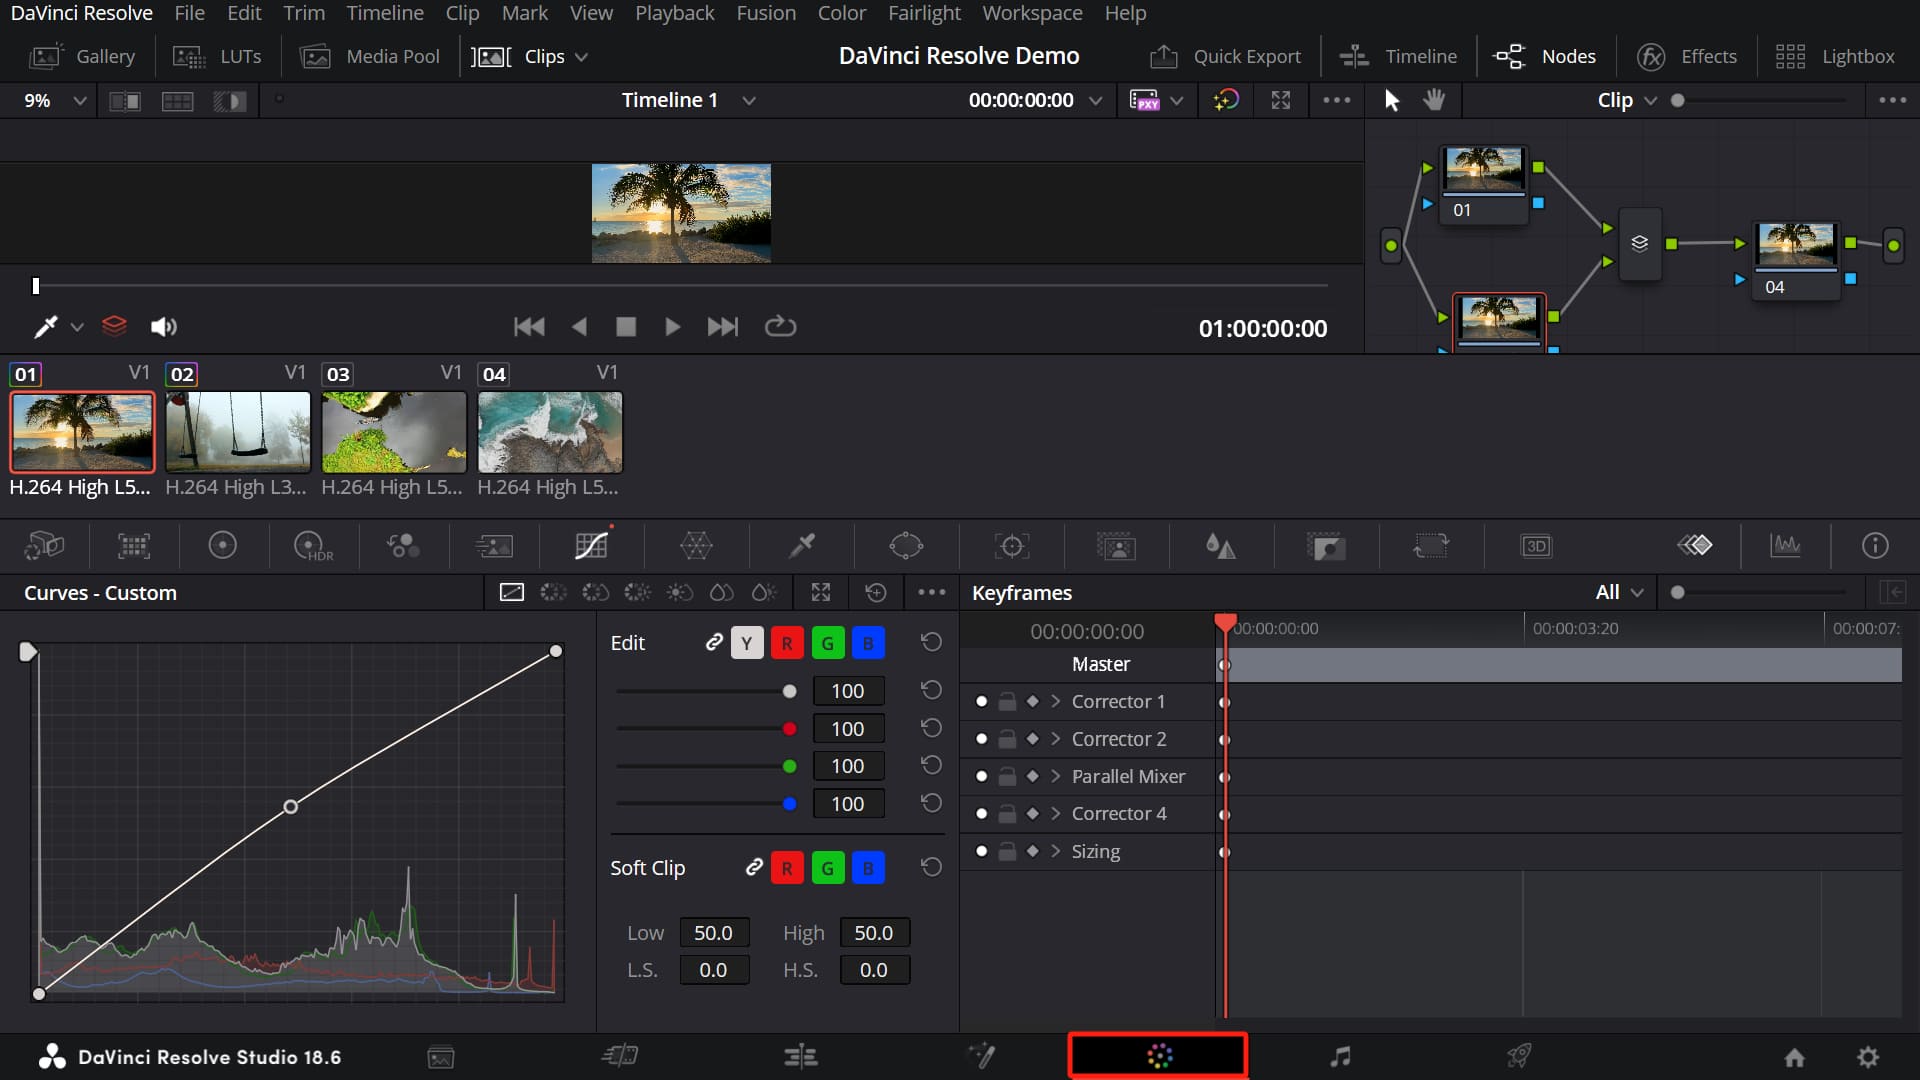Open the Gallery panel
Screen dimensions: 1920x1080
tap(83, 57)
